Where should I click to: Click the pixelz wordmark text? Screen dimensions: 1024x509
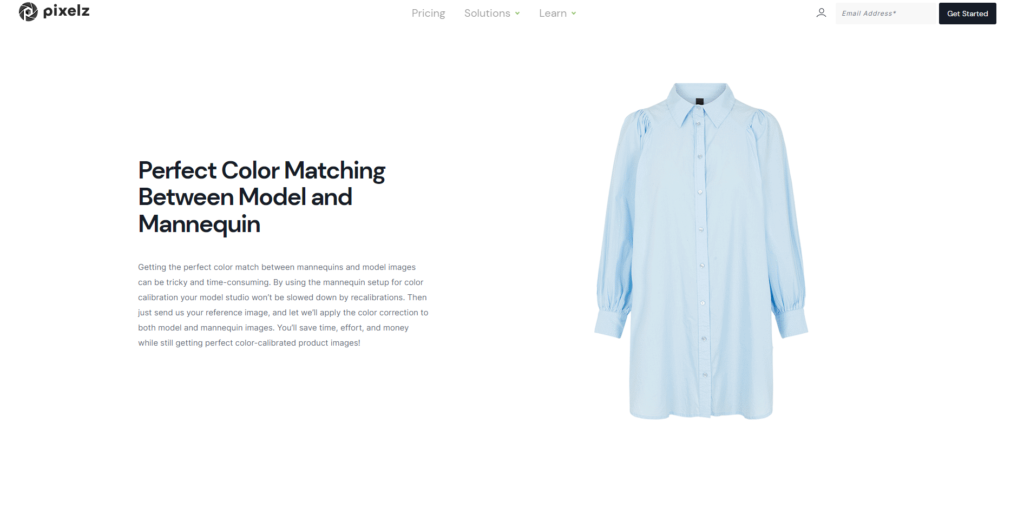point(66,12)
